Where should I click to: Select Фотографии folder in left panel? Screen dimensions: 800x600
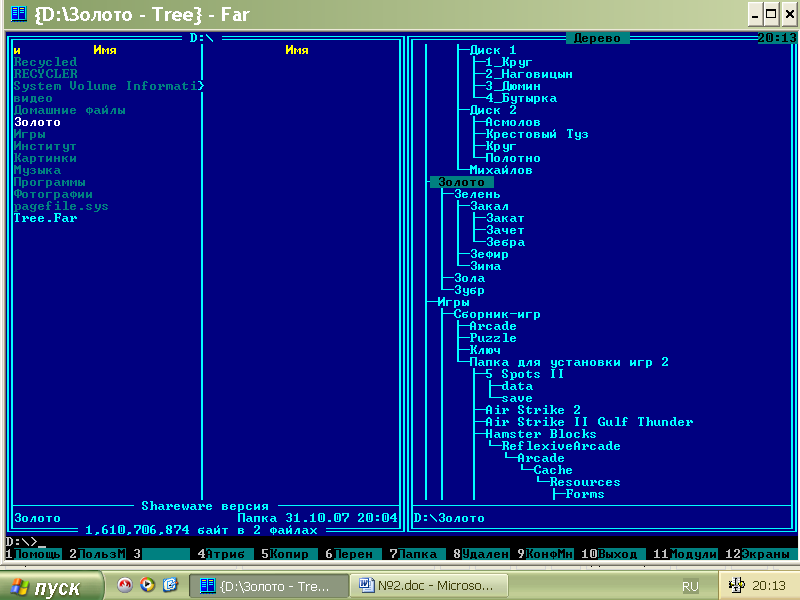(53, 194)
